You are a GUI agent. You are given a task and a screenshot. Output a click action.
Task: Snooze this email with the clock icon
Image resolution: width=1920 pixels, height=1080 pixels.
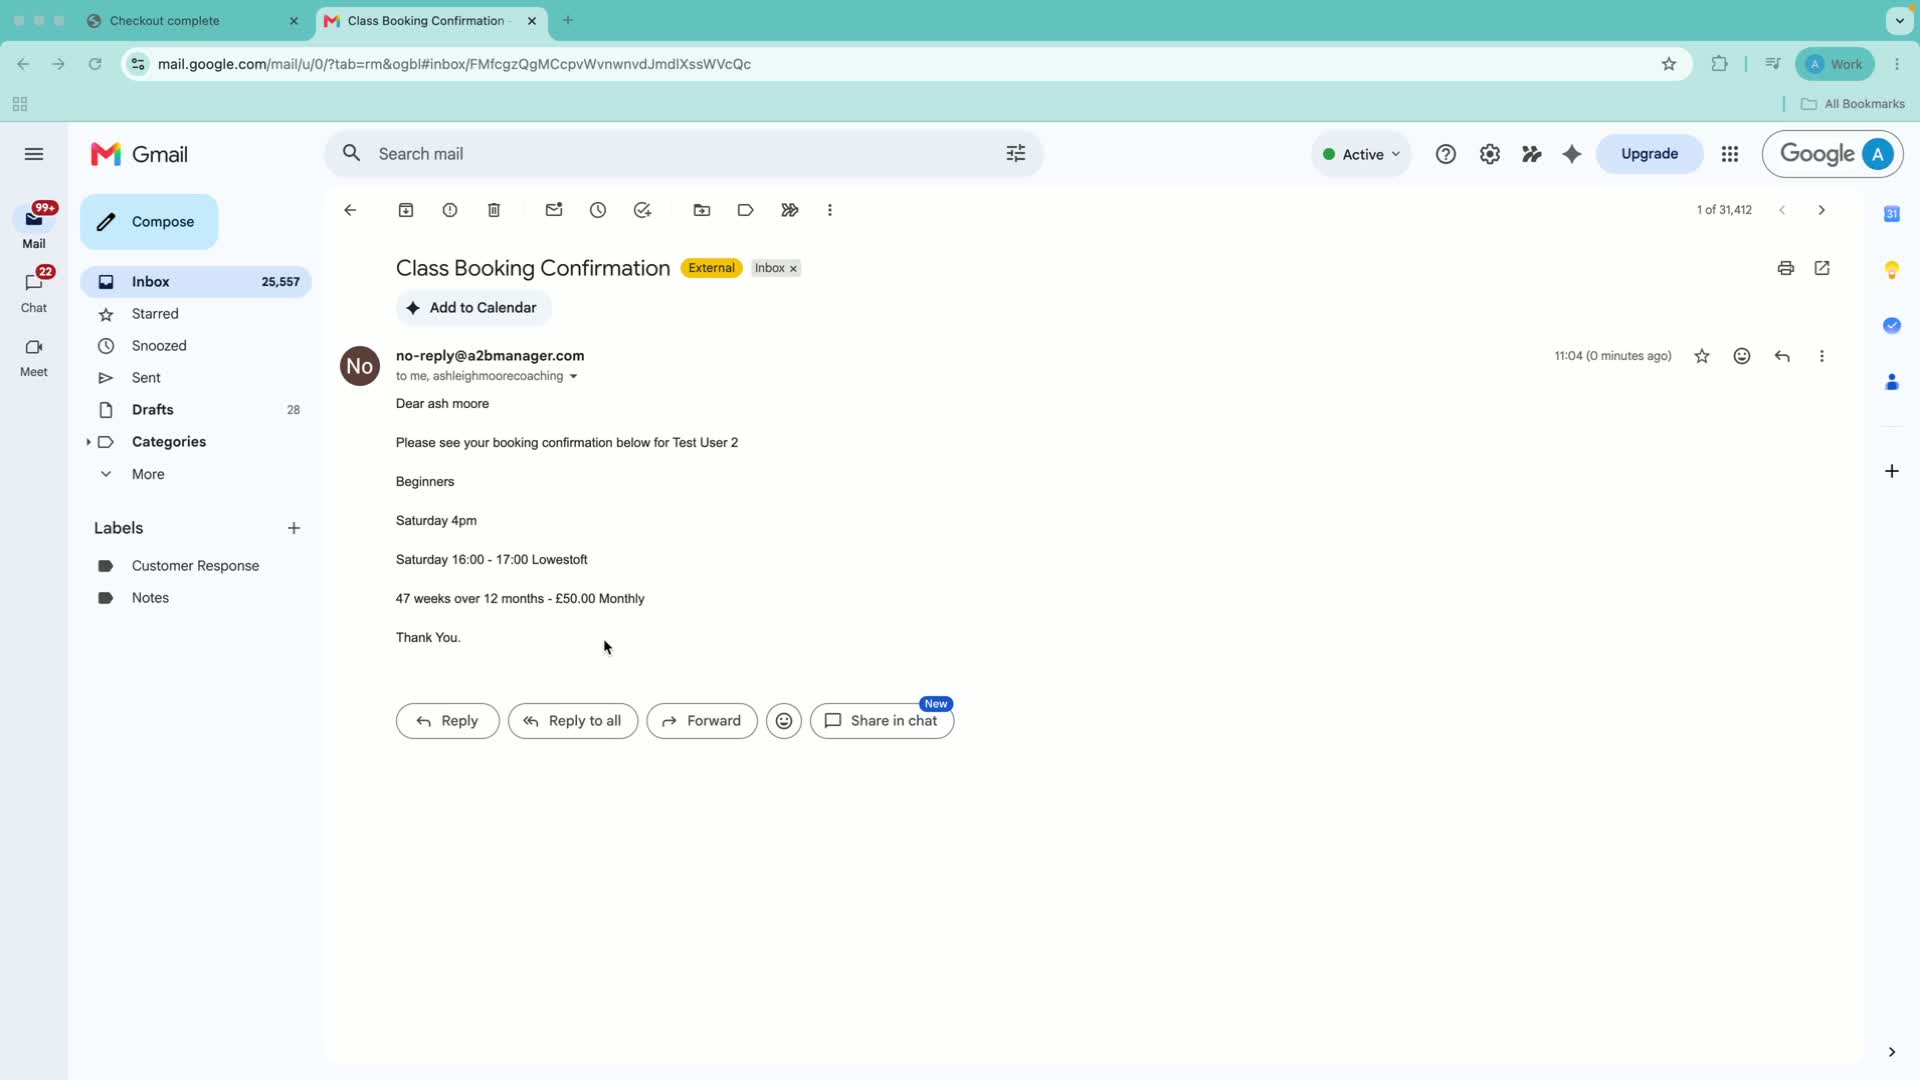[598, 210]
